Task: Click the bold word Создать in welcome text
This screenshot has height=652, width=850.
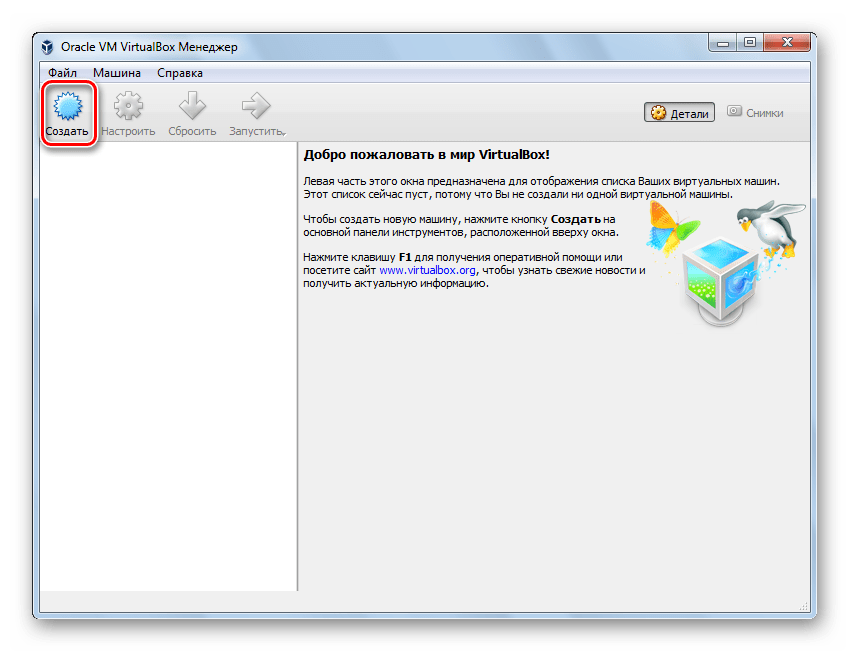Action: 576,220
